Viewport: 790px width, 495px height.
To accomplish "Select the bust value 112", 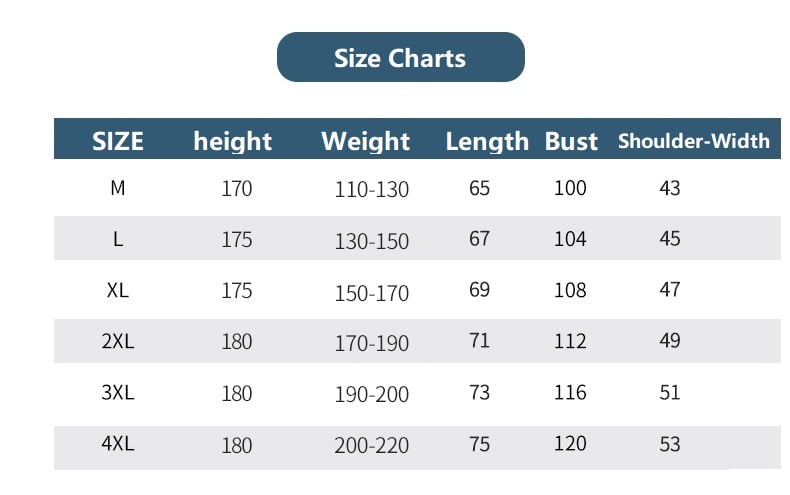I will coord(570,341).
